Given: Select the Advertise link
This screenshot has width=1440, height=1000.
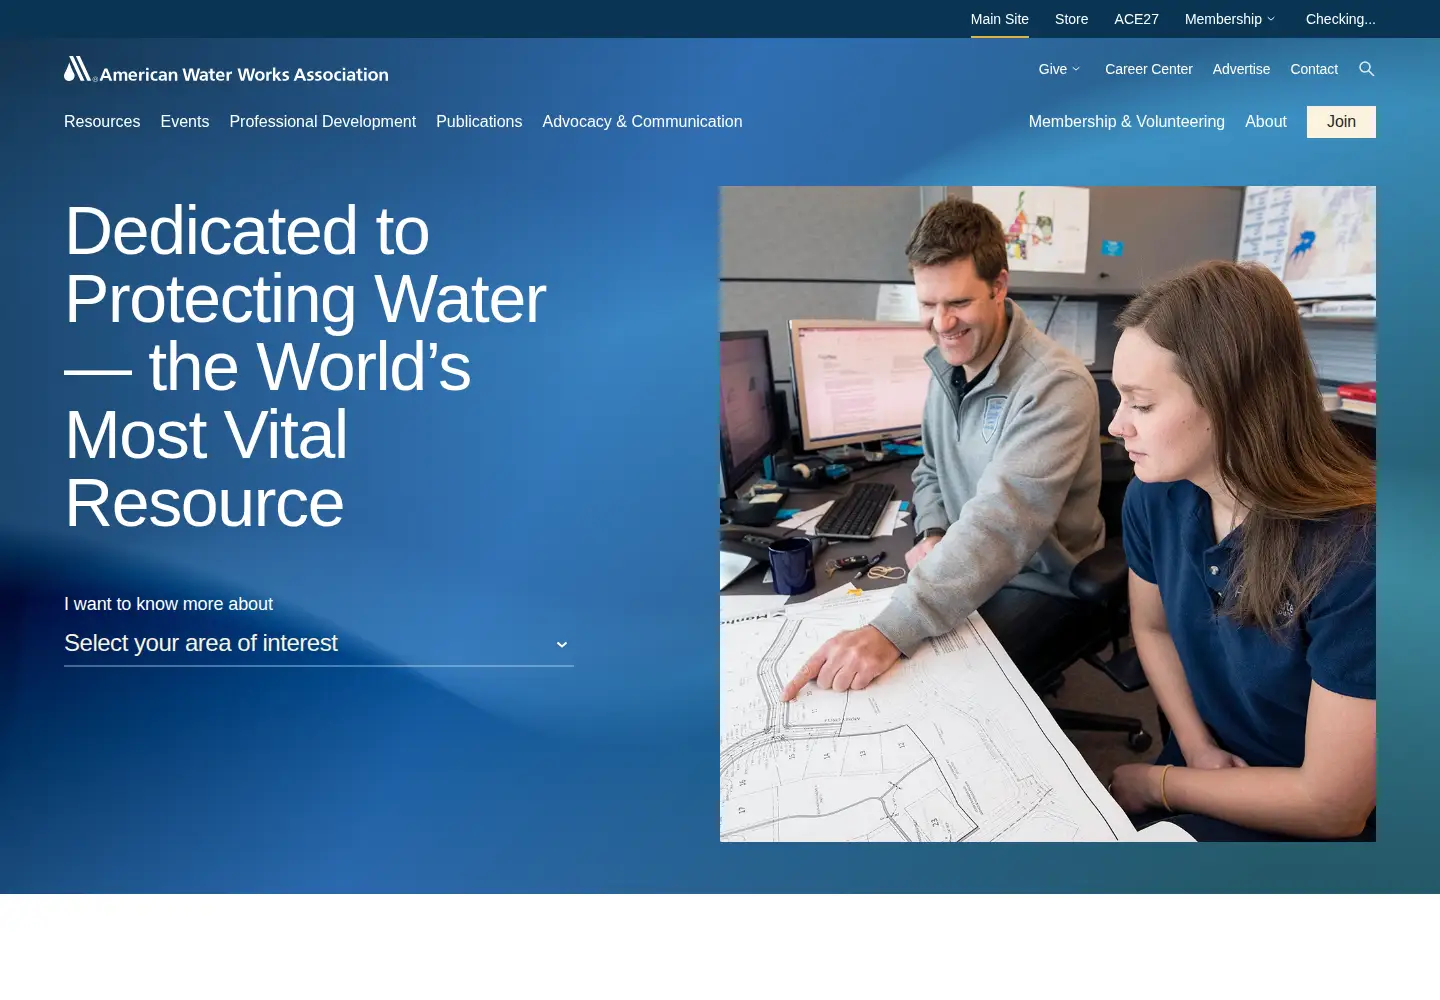Looking at the screenshot, I should click(x=1241, y=69).
